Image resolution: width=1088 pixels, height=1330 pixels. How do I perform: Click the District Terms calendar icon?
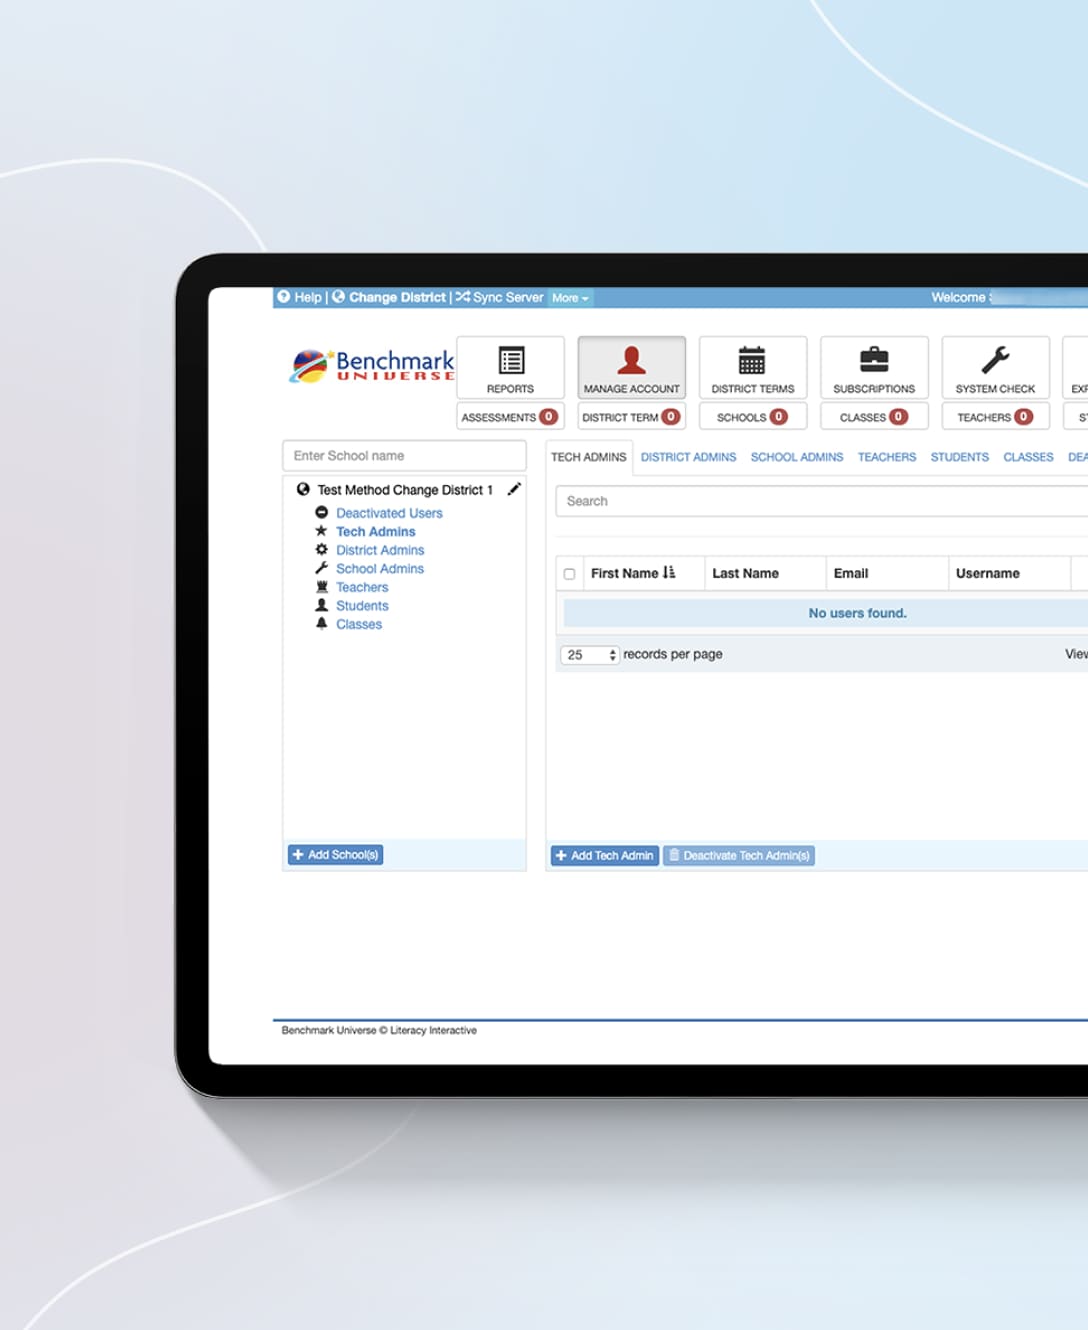click(752, 358)
